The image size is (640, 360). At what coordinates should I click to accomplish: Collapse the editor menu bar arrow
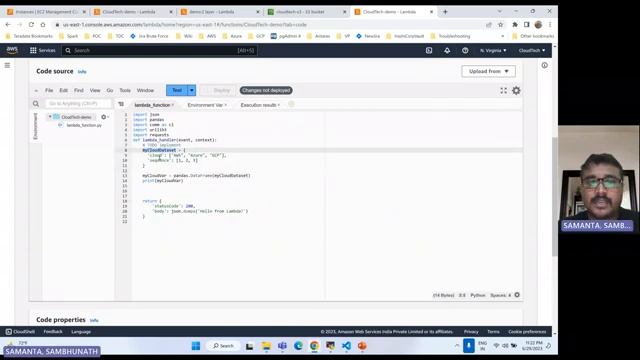coord(36,91)
